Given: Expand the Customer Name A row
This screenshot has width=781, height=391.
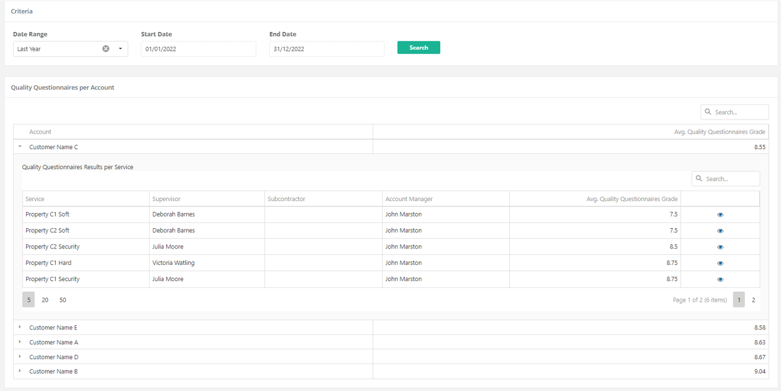Looking at the screenshot, I should (20, 342).
